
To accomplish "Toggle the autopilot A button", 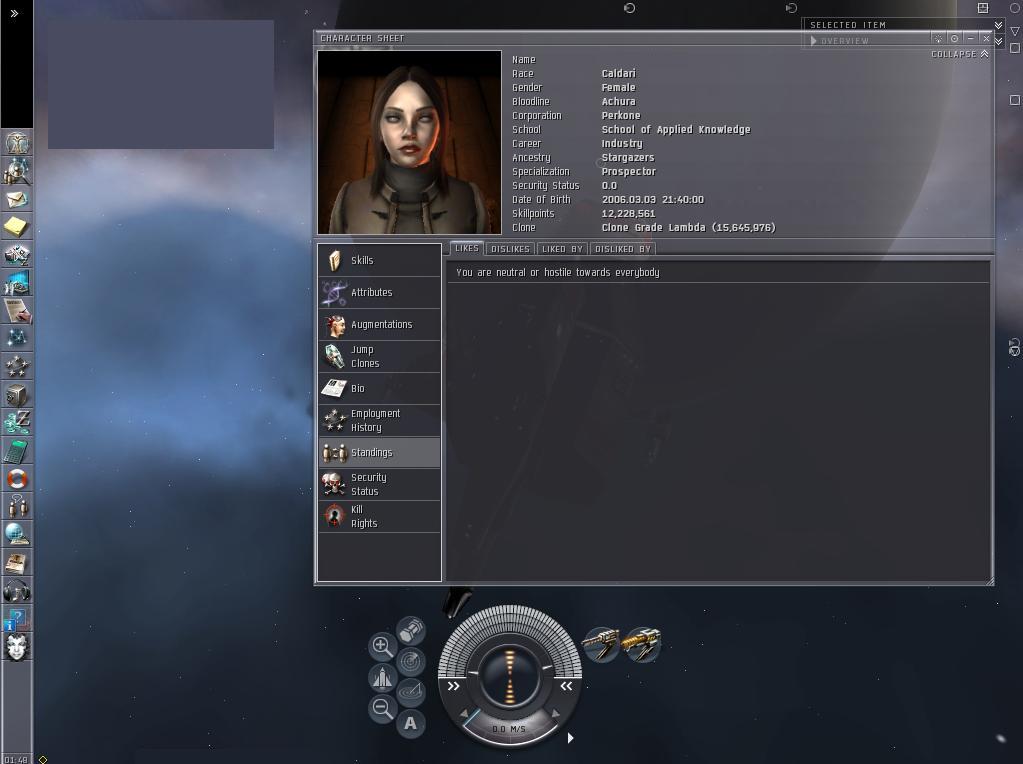I will tap(410, 723).
